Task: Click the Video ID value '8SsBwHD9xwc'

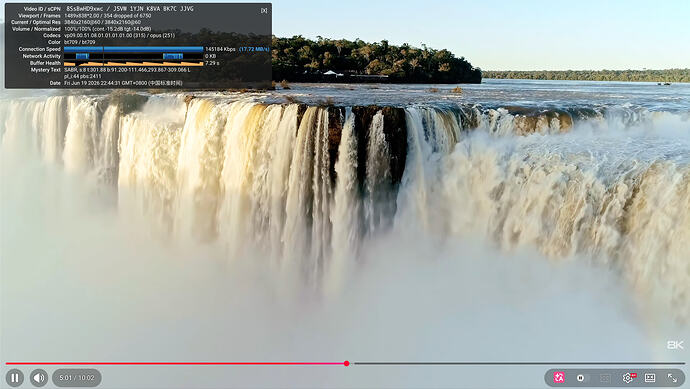Action: 84,9
